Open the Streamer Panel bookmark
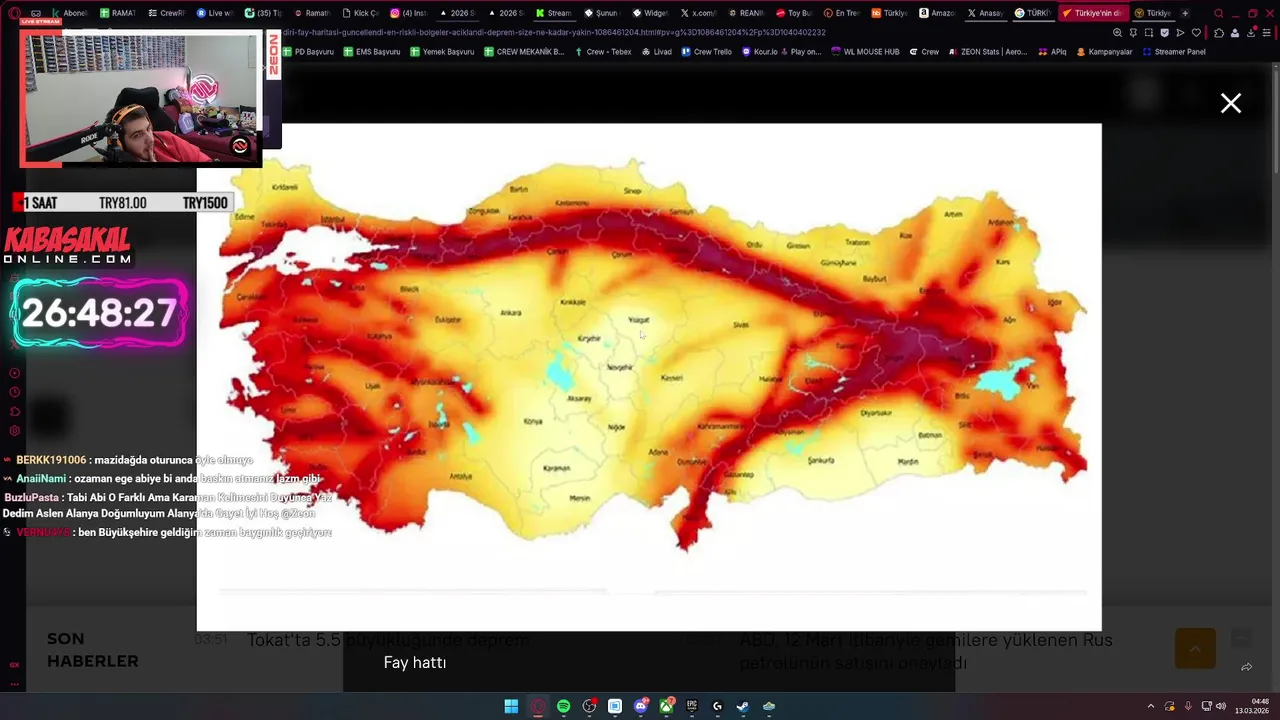Viewport: 1280px width, 720px height. tap(1175, 52)
